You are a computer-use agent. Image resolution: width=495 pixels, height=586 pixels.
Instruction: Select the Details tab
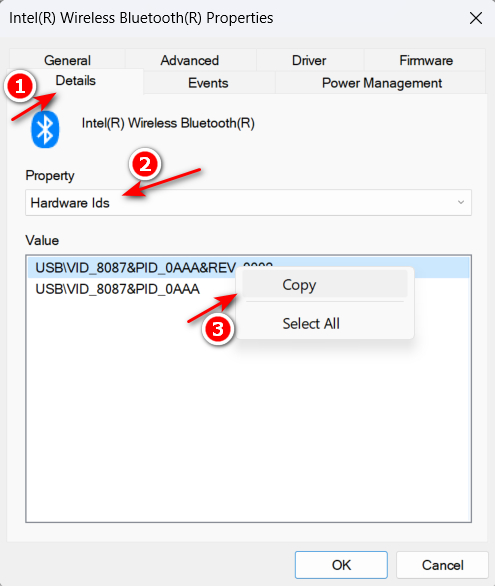pos(75,81)
